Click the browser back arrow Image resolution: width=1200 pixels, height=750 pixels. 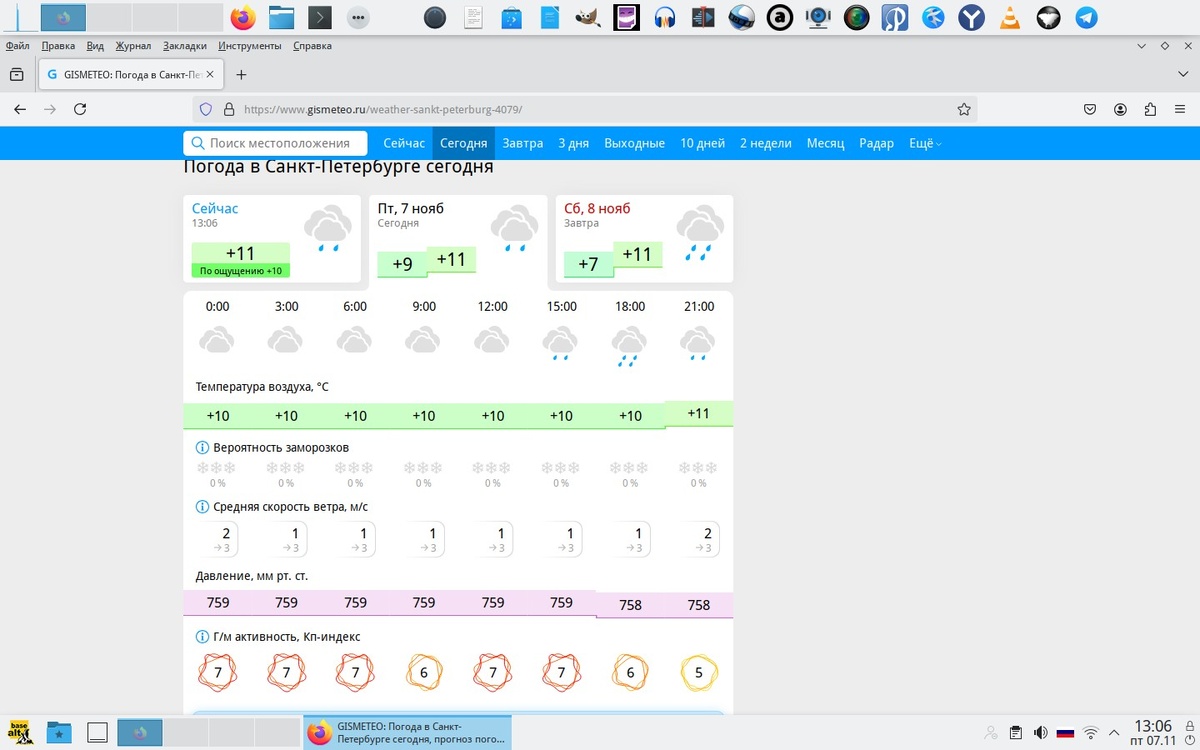(x=19, y=109)
